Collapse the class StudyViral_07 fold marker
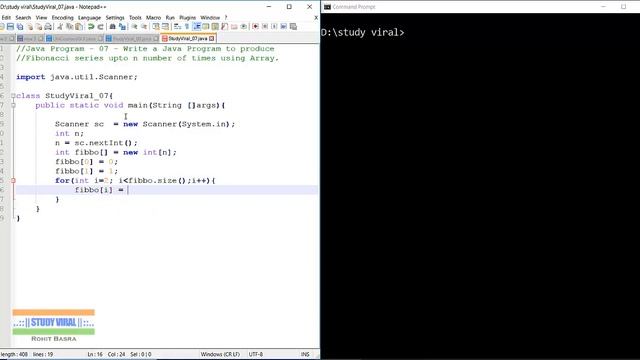The height and width of the screenshot is (360, 640). coord(13,96)
